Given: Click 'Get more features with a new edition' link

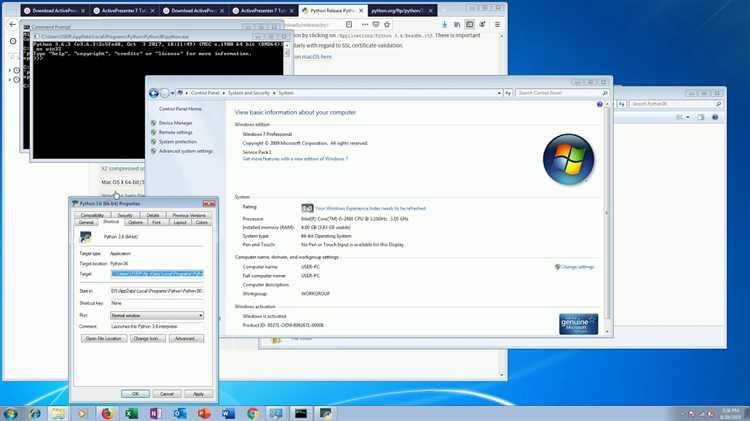Looking at the screenshot, I should (295, 158).
